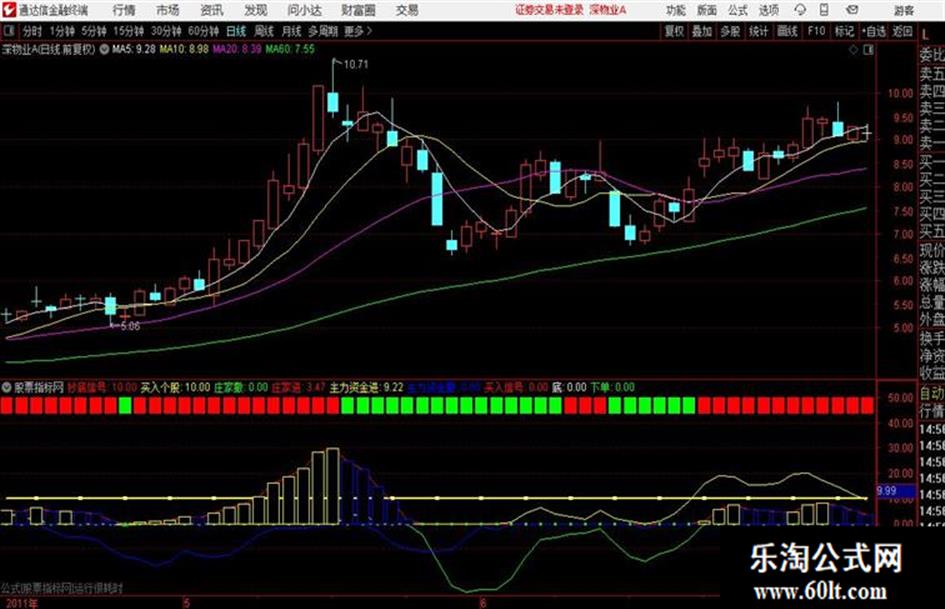Screen dimensions: 945x609
Task: Open the 发现 menu
Action: click(x=256, y=10)
